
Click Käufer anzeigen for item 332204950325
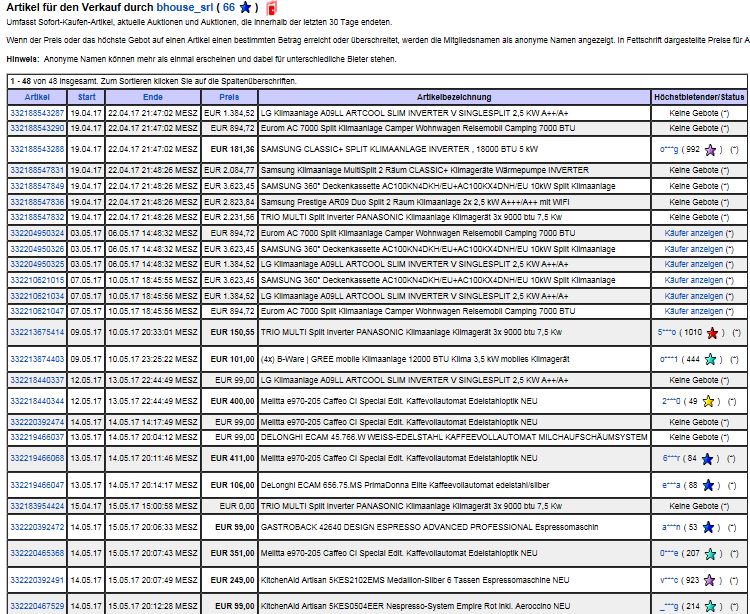(x=694, y=264)
